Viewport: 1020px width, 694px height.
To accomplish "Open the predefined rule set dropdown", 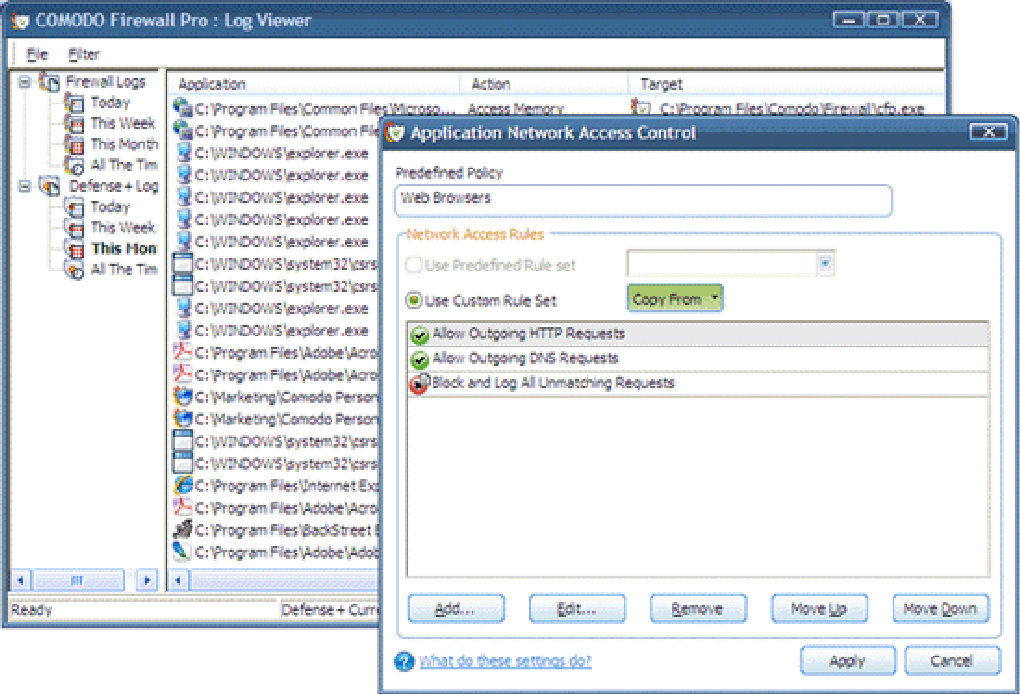I will [x=825, y=263].
